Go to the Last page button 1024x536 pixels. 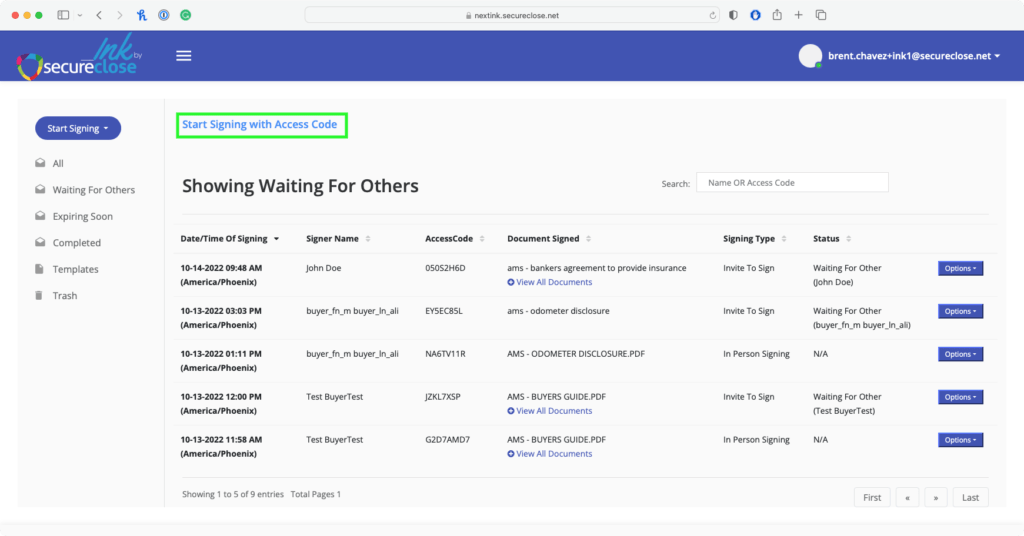(x=970, y=497)
